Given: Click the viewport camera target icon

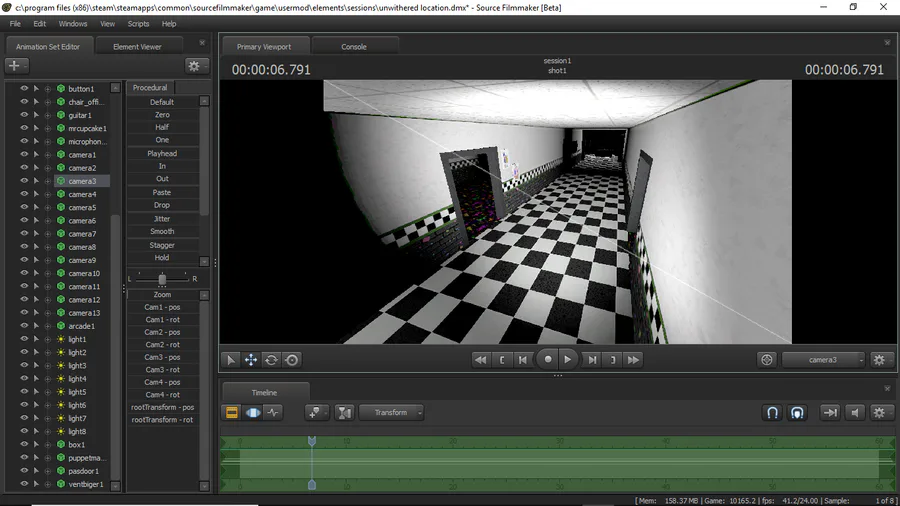Looking at the screenshot, I should tap(767, 360).
